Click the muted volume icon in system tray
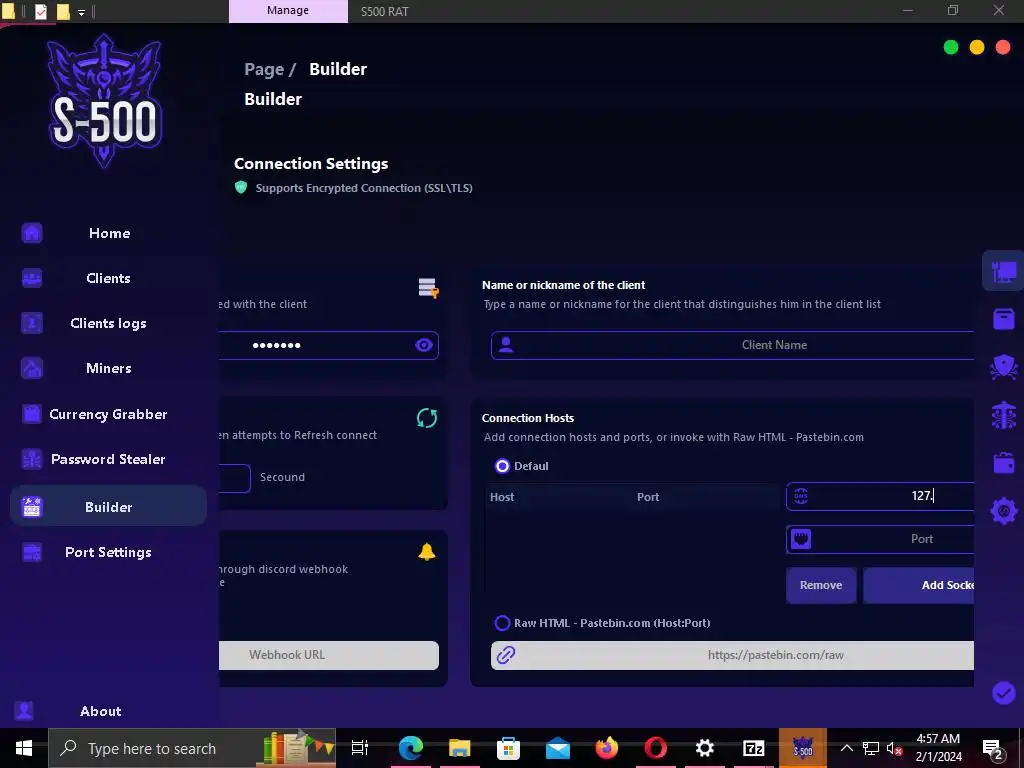Viewport: 1024px width, 768px height. tap(895, 749)
